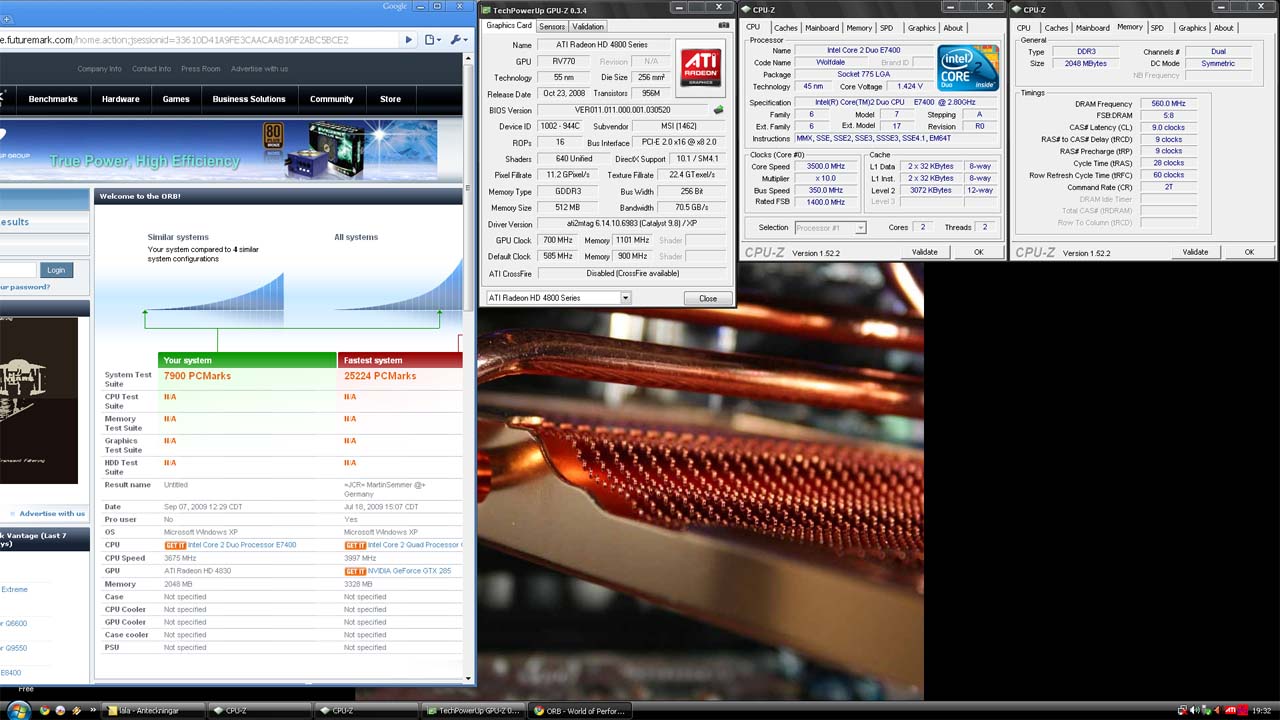Image resolution: width=1280 pixels, height=720 pixels.
Task: Click Advertise with us header link
Action: click(259, 69)
